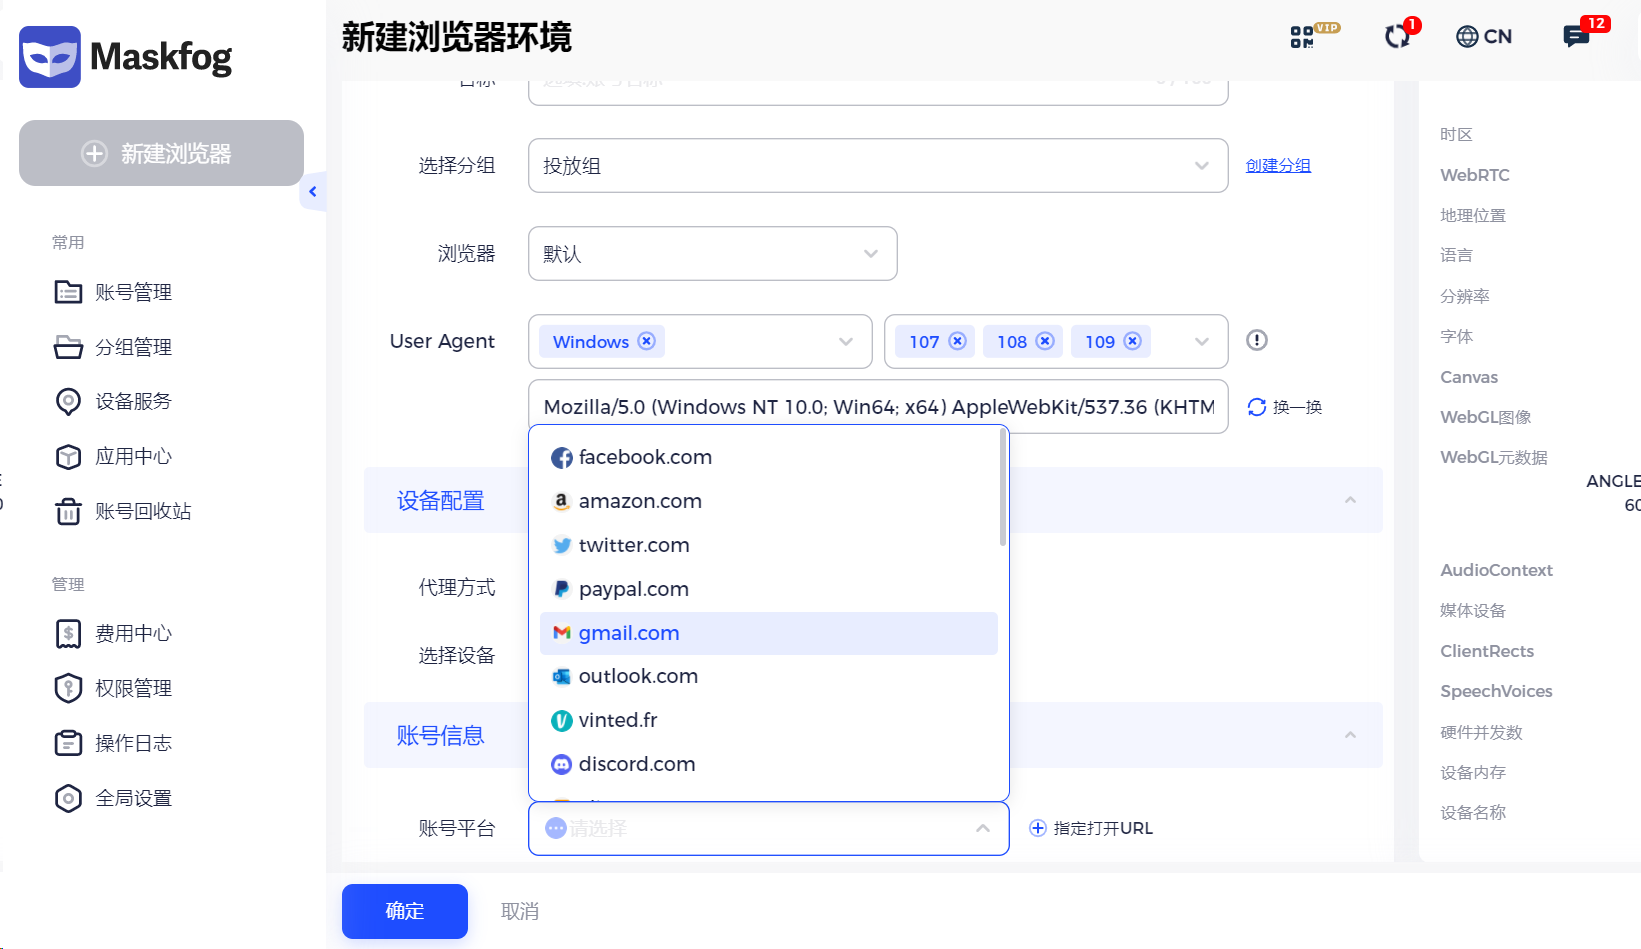
Task: Click the 取消 cancel button
Action: click(520, 911)
